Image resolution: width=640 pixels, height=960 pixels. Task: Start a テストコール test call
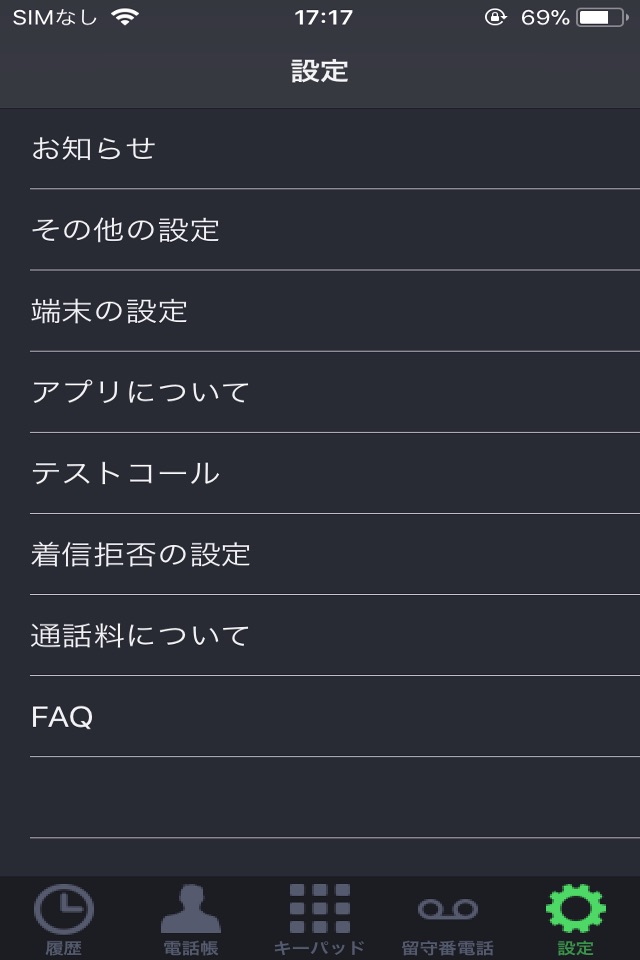click(320, 473)
